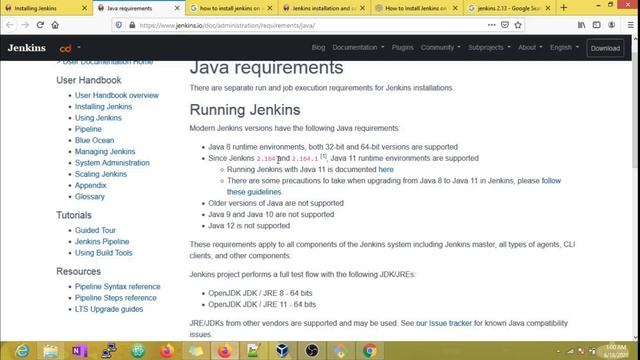
Task: Open the Glossary link
Action: click(x=90, y=197)
